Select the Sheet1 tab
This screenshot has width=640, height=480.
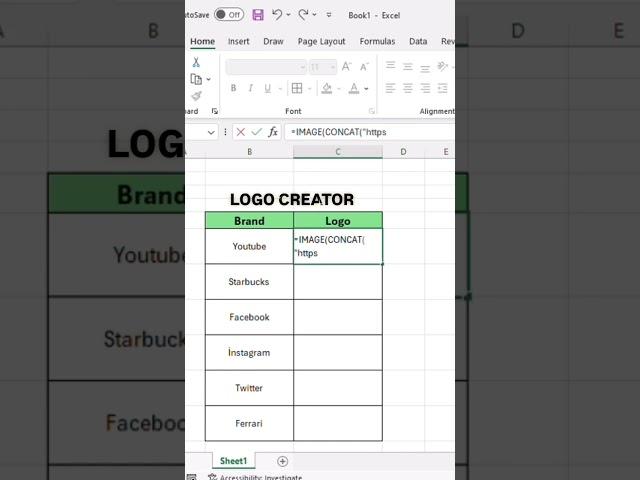pos(233,461)
